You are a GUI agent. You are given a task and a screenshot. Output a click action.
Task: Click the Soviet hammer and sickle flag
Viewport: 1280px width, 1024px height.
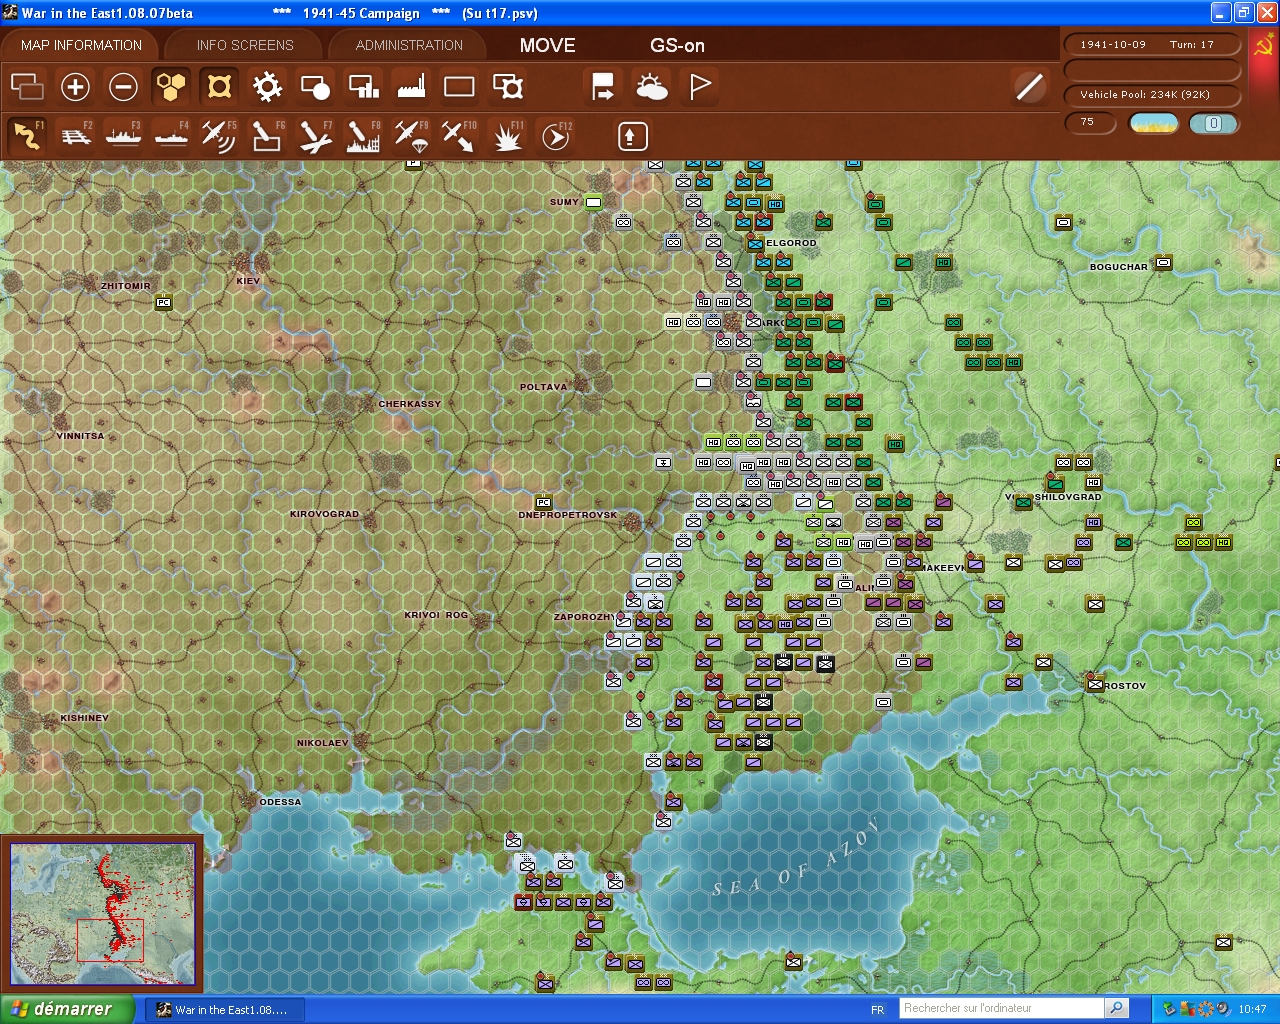click(x=1263, y=45)
